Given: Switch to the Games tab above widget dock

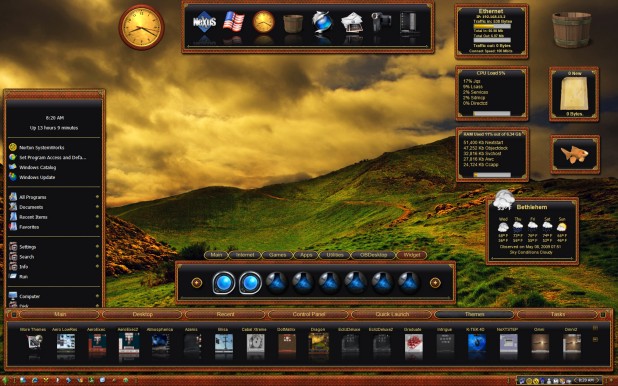Looking at the screenshot, I should [x=277, y=255].
